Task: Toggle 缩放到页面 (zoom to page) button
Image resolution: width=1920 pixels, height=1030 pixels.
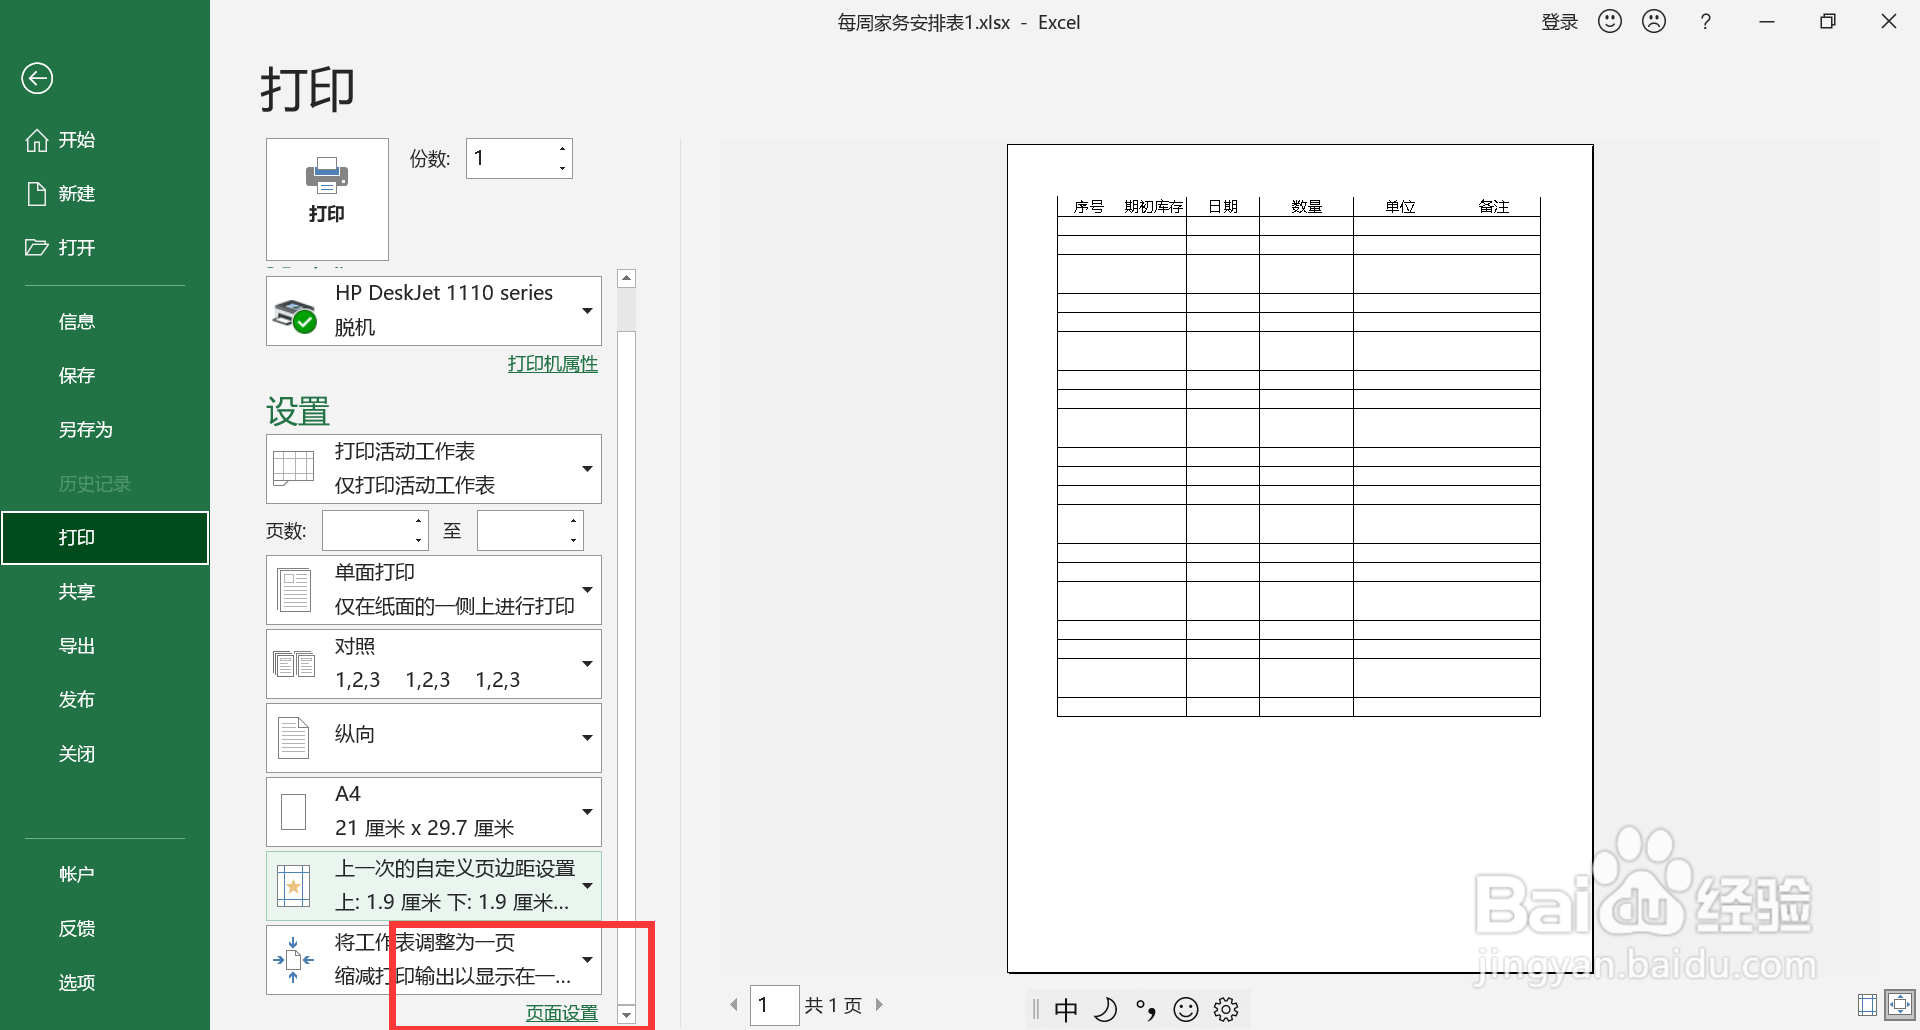Action: click(x=1901, y=1005)
